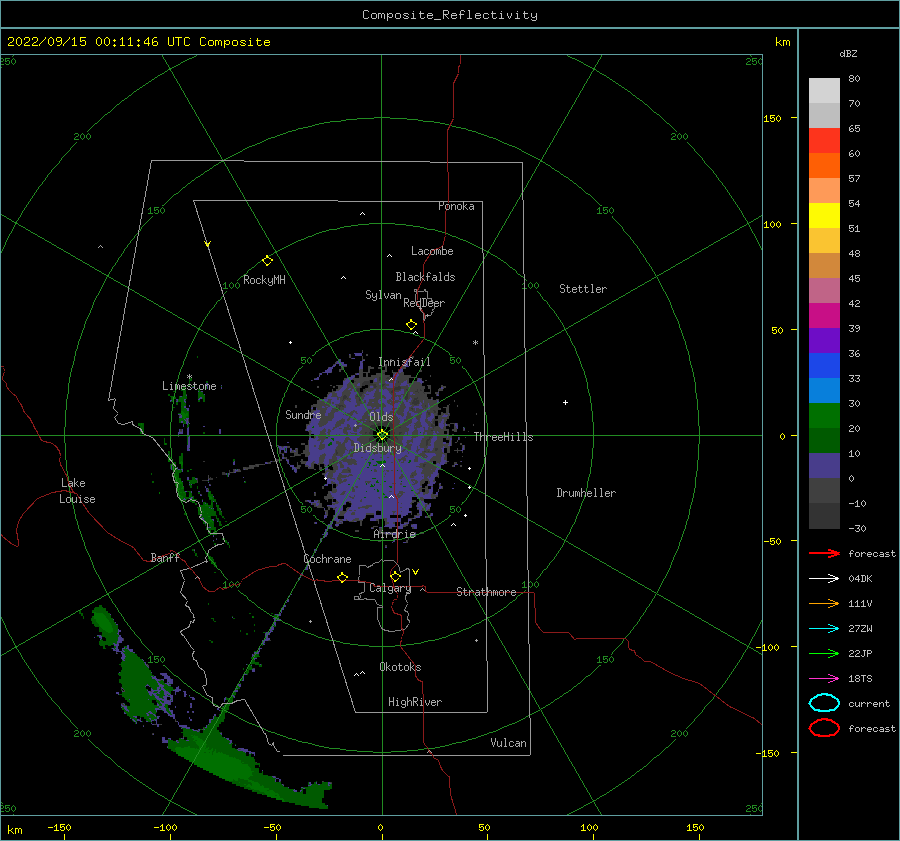
Task: Select the red swatch in dBZ scale
Action: tap(824, 141)
